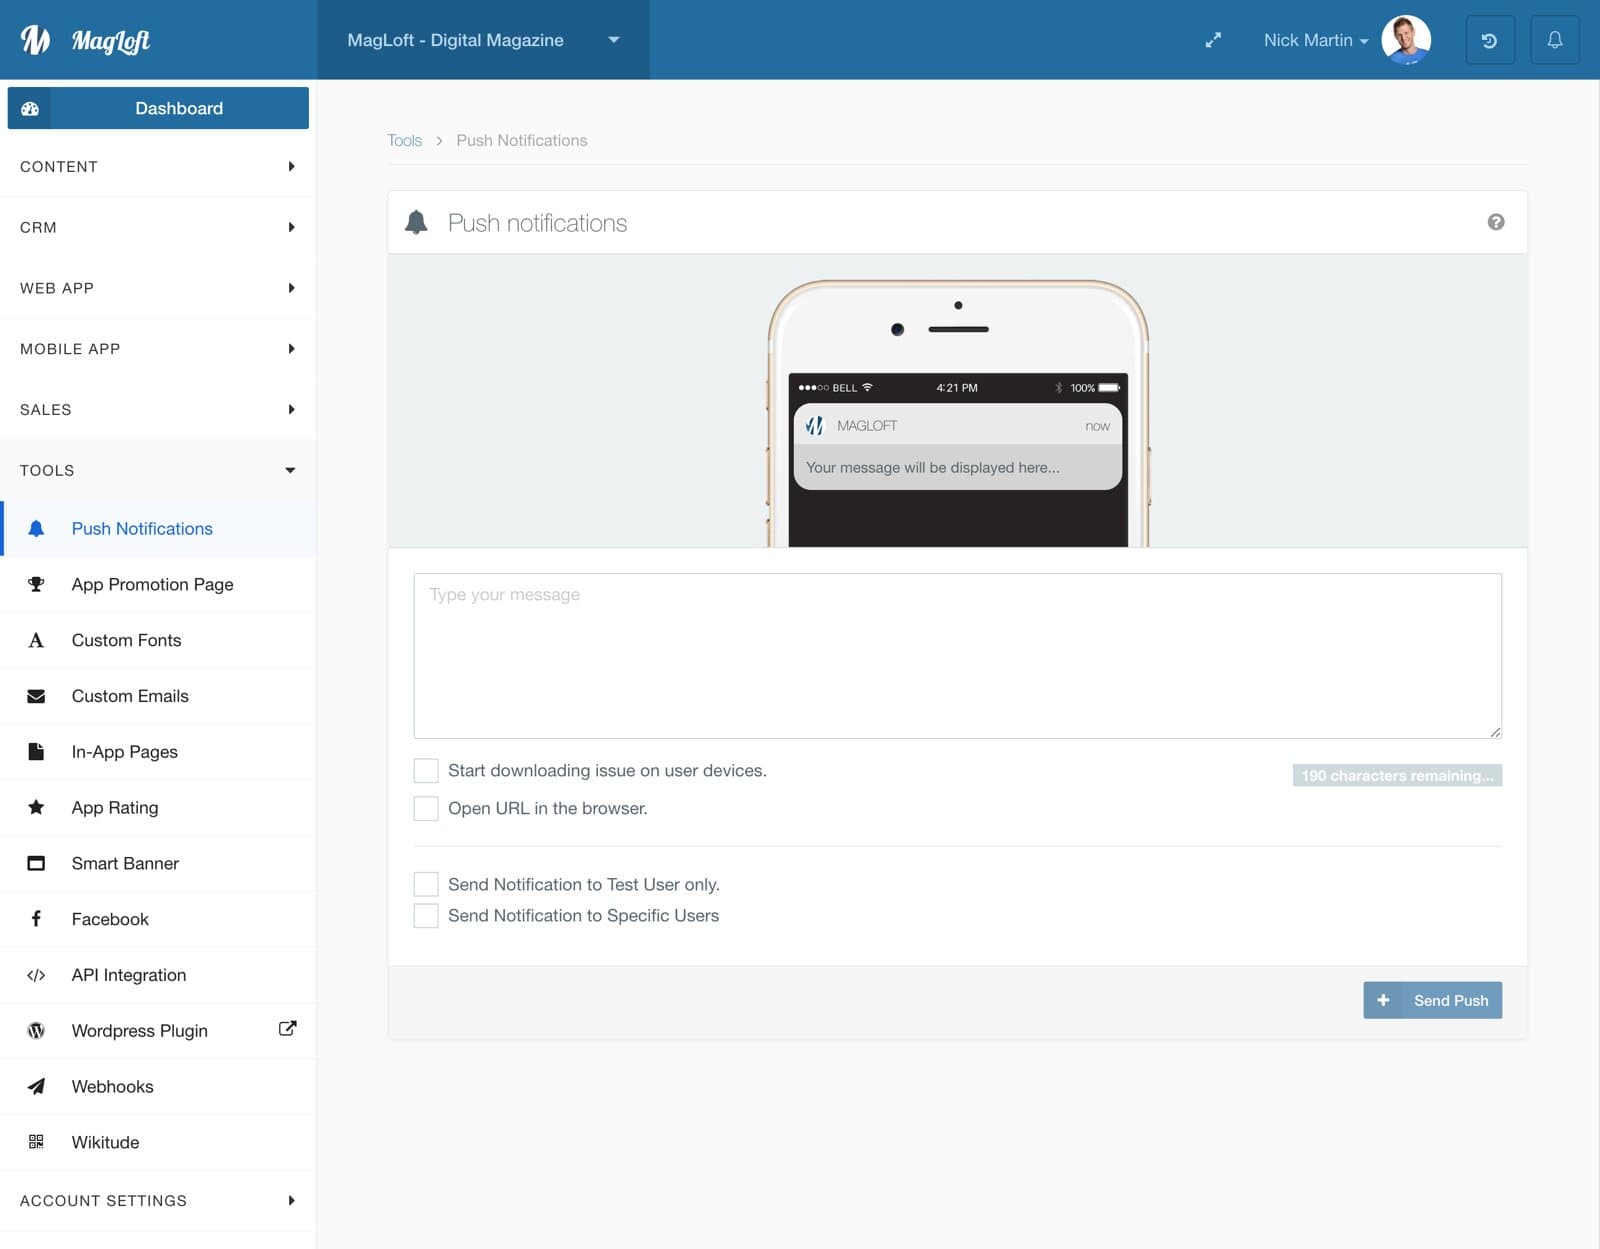Click Push Notifications breadcrumb text
Screen dimensions: 1600x1249
pos(522,140)
